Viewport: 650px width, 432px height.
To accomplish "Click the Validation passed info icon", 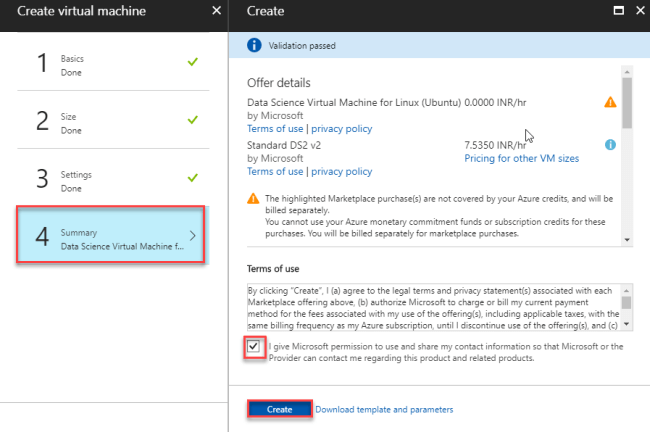I will pos(254,45).
